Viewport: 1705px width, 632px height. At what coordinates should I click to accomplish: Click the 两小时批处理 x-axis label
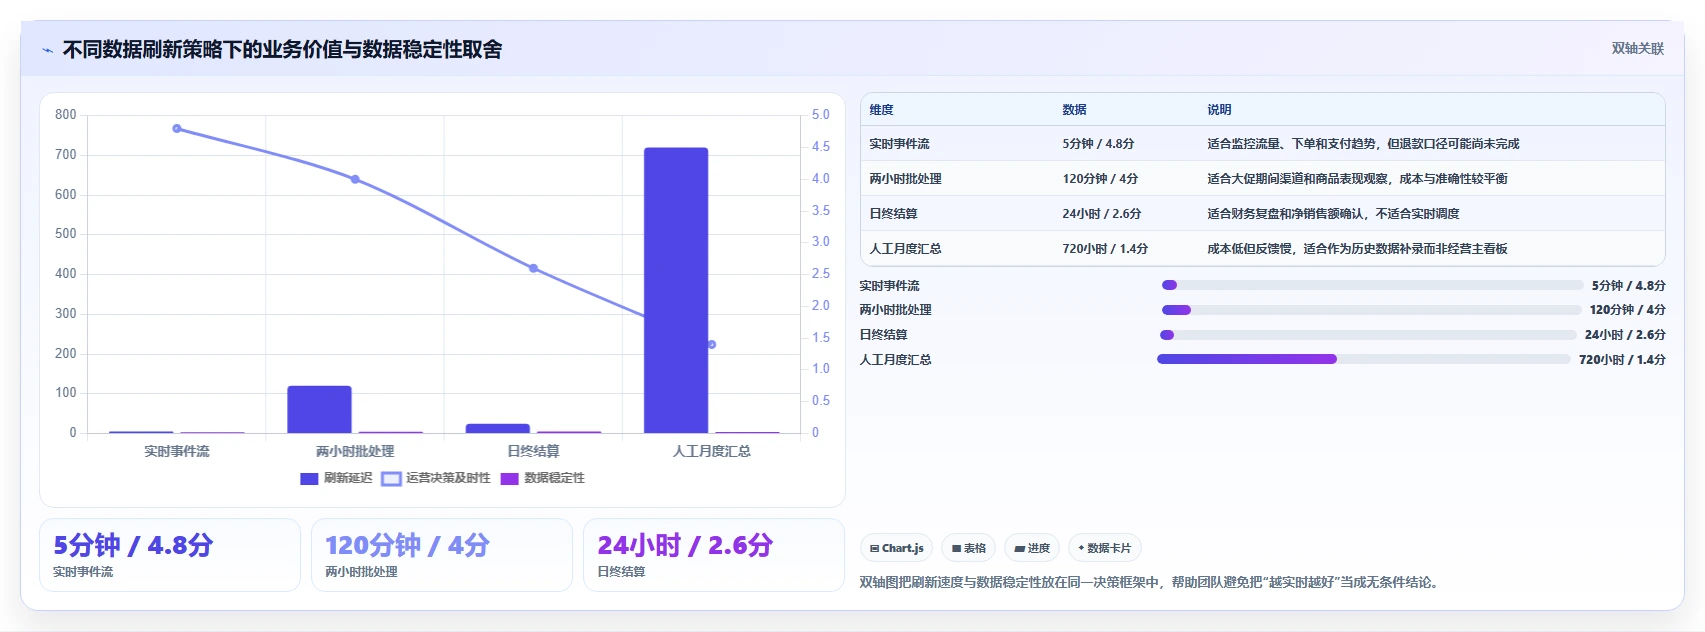pos(355,452)
